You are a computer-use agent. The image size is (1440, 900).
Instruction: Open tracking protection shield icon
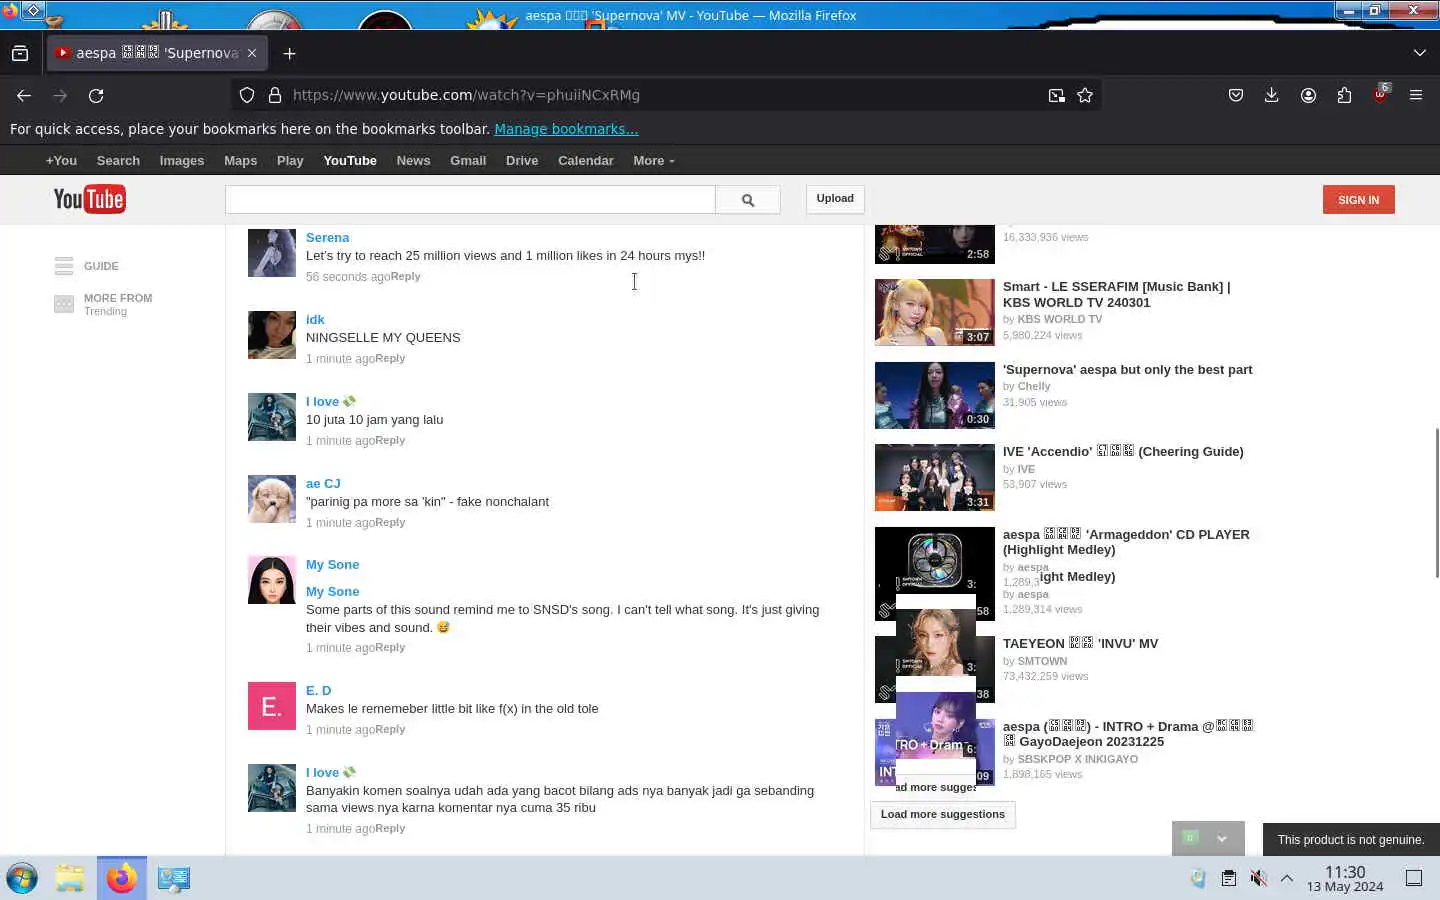coord(247,95)
